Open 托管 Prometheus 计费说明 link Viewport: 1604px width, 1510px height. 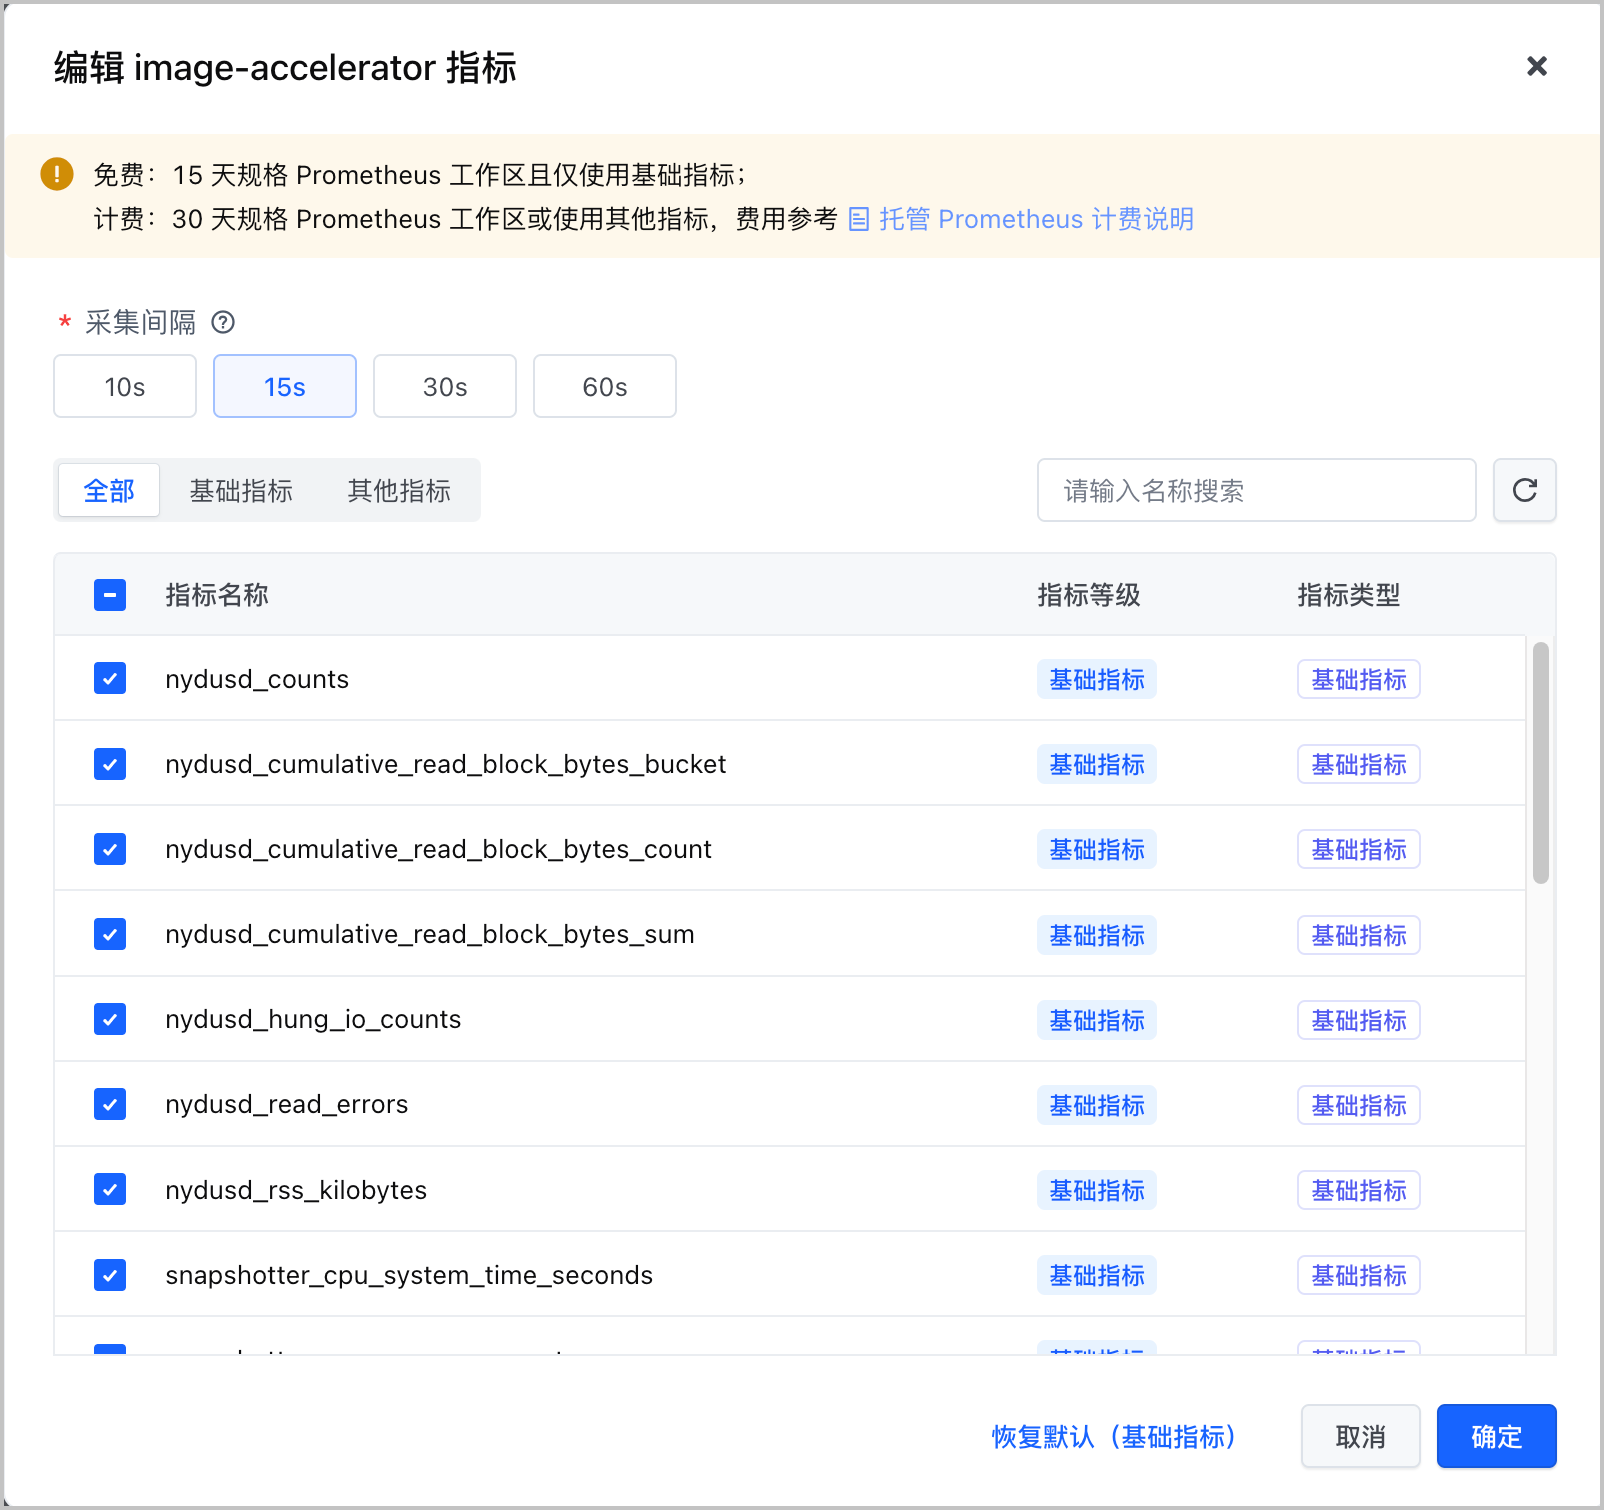1036,219
